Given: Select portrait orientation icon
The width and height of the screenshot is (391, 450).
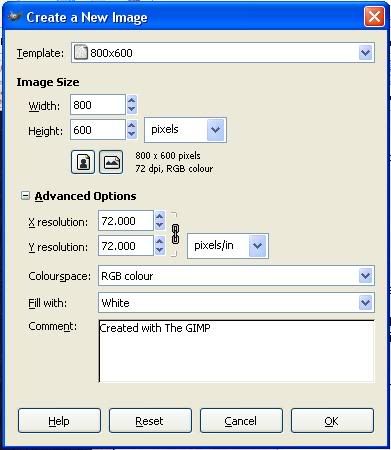Looking at the screenshot, I should pos(83,162).
